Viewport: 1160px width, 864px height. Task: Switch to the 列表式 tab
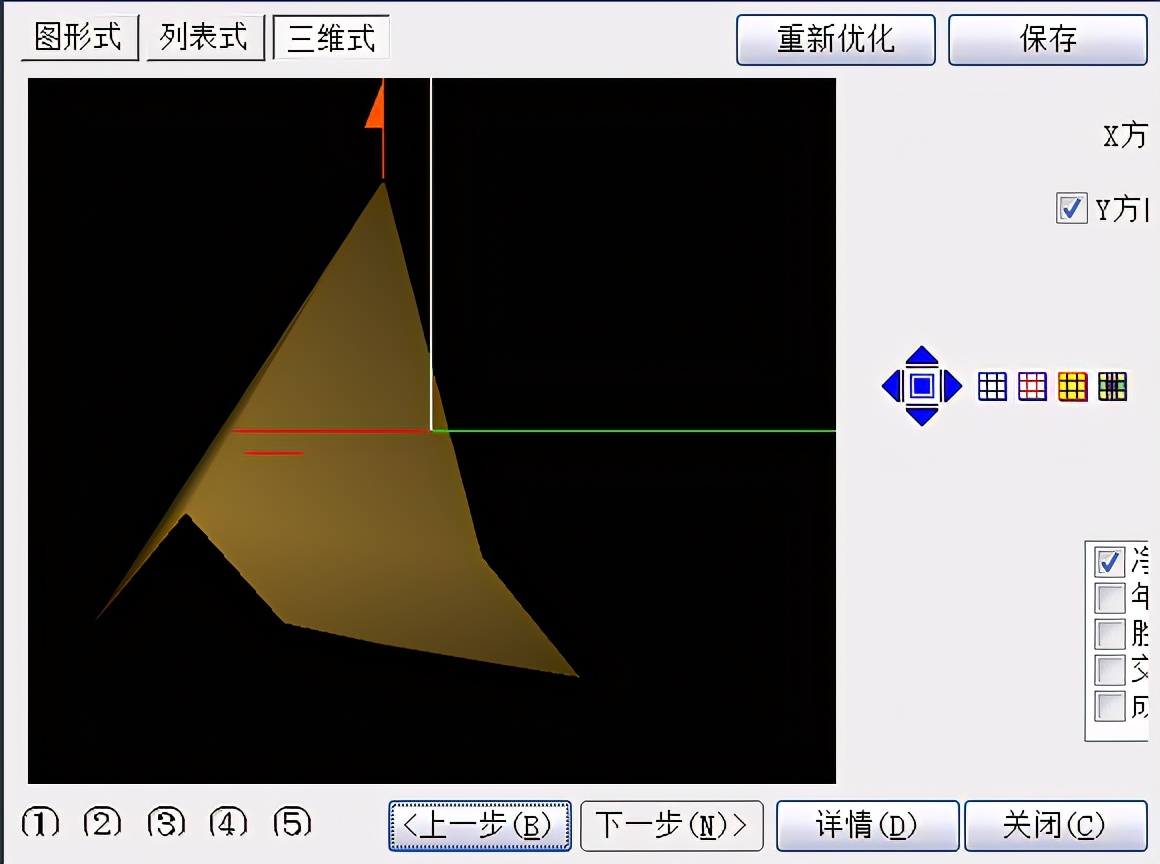pyautogui.click(x=204, y=38)
